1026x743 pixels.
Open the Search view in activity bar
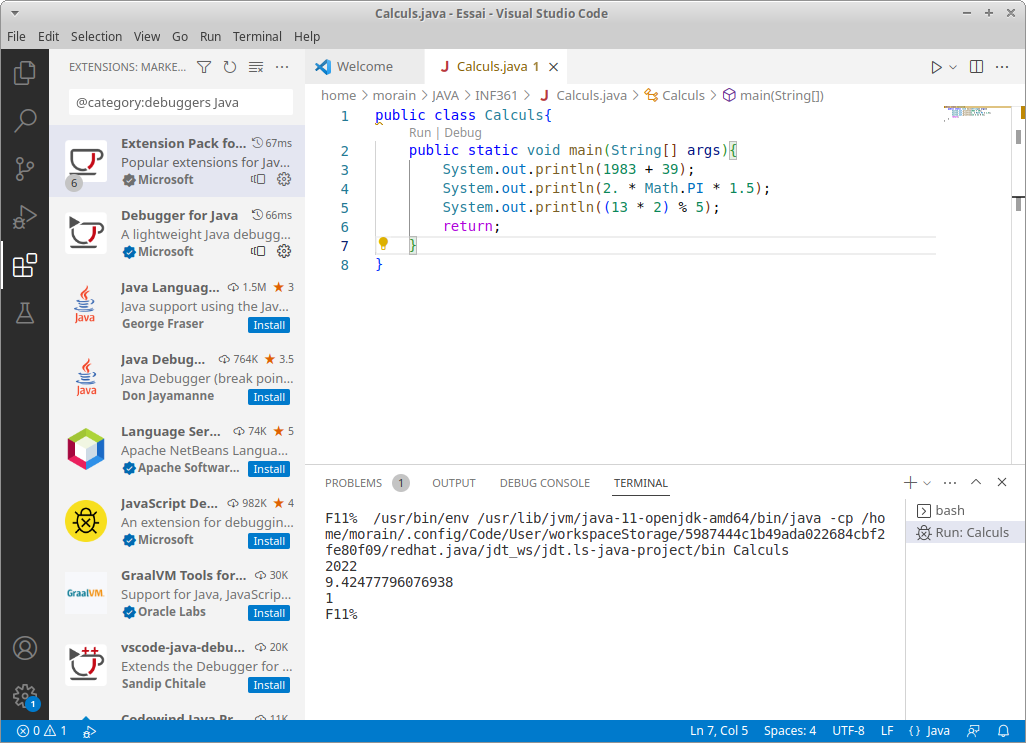(25, 120)
